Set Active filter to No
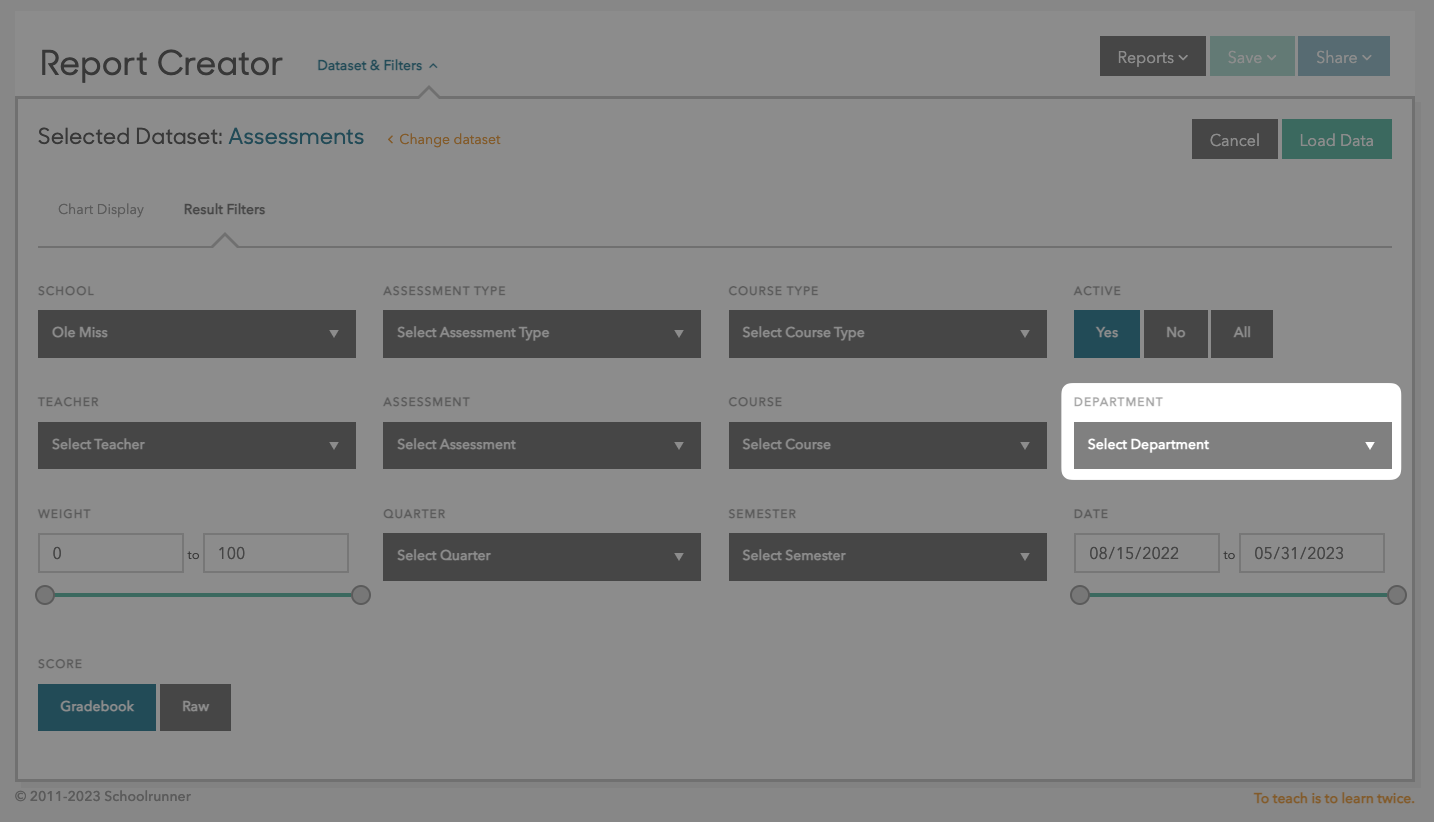This screenshot has width=1434, height=822. pyautogui.click(x=1175, y=333)
